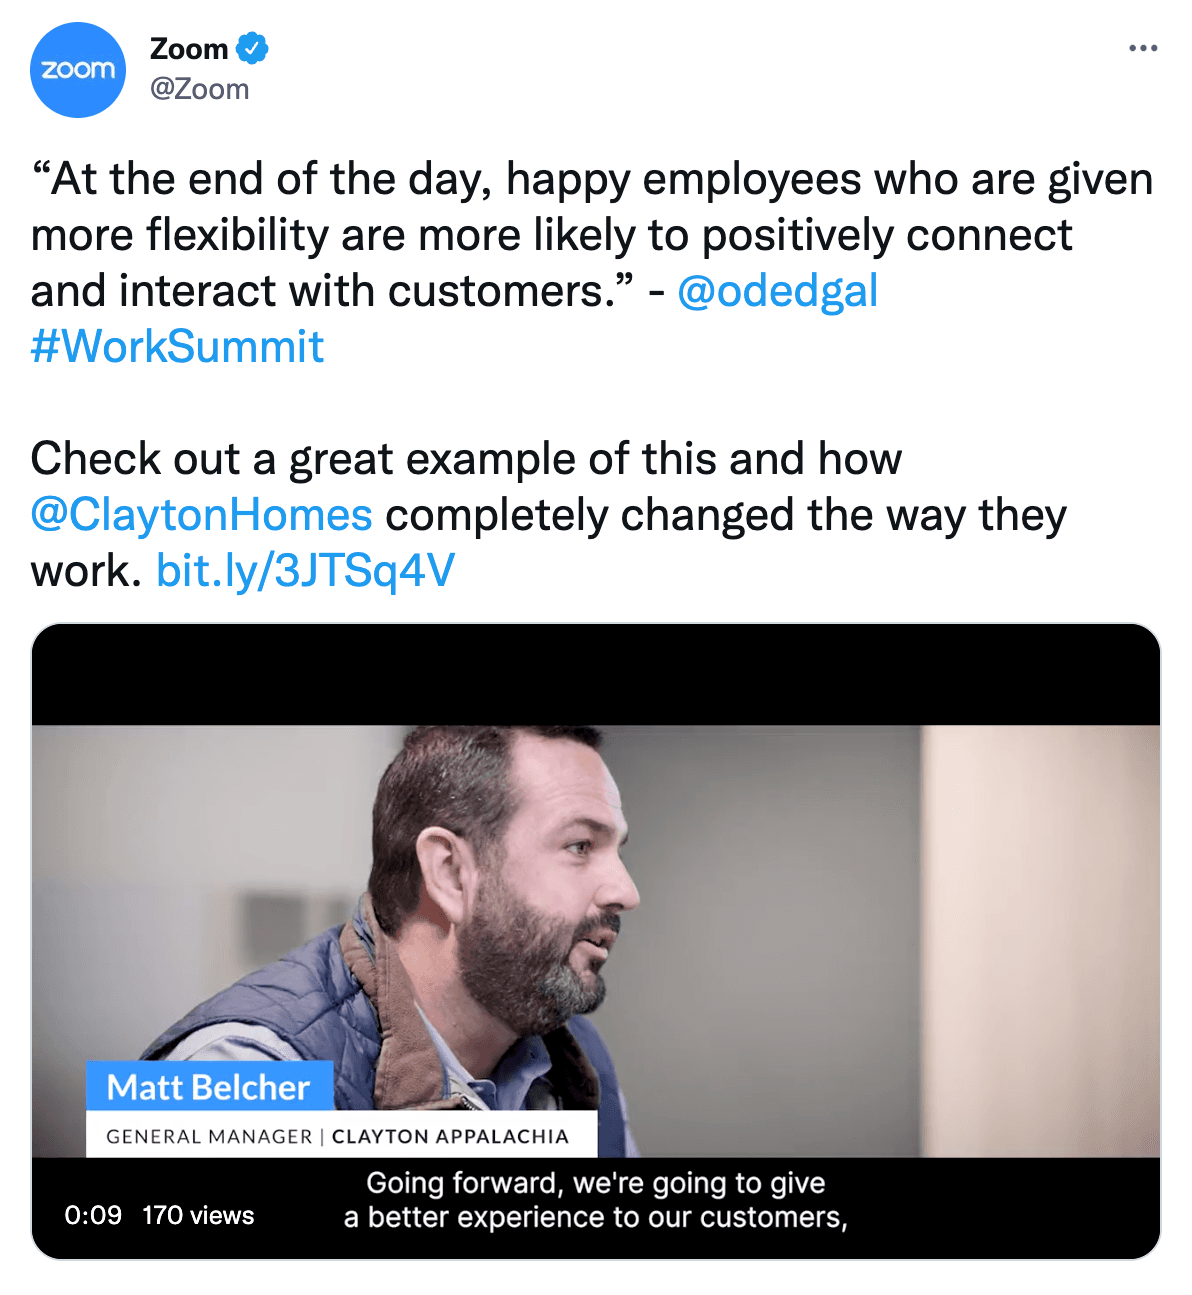Open the Zoom display name profile link
Screen dimensions: 1192x1295
point(189,48)
